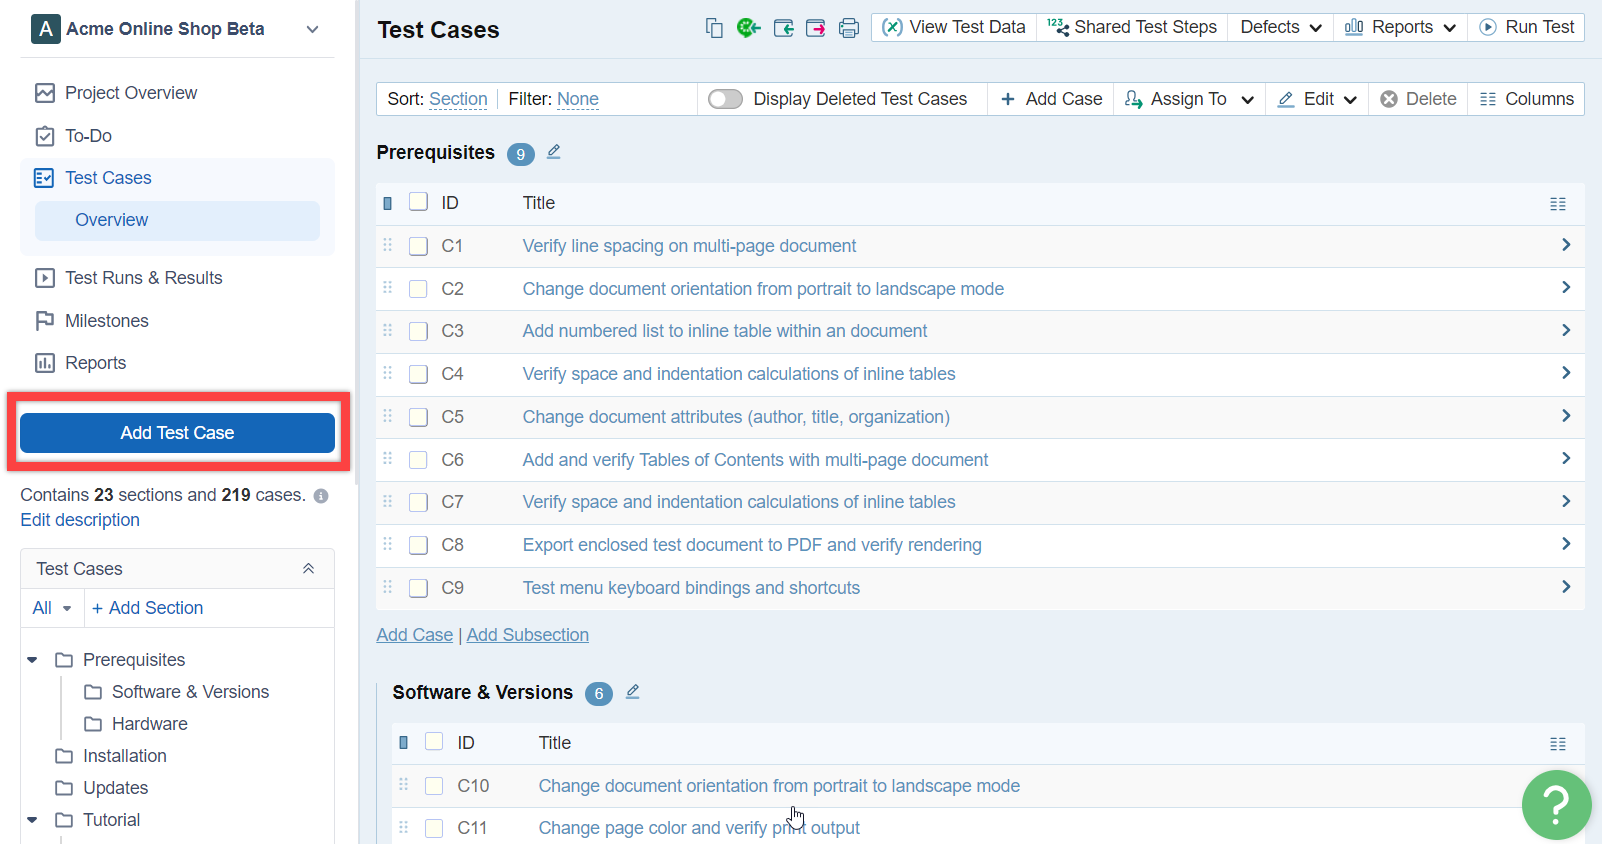The width and height of the screenshot is (1602, 844).
Task: Click the export test cases icon
Action: coord(816,28)
